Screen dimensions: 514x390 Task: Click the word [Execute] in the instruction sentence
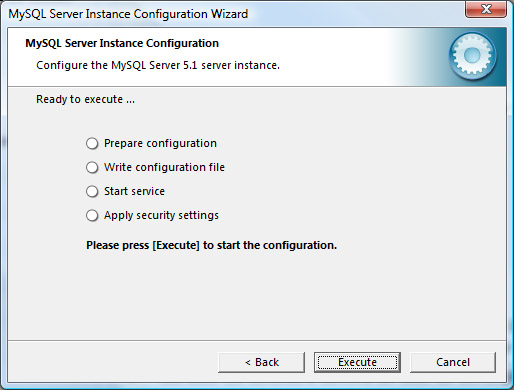tap(176, 245)
